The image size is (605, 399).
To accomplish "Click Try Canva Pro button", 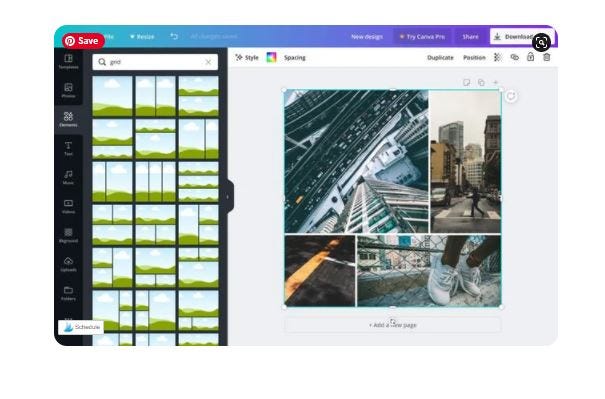I will [x=422, y=37].
